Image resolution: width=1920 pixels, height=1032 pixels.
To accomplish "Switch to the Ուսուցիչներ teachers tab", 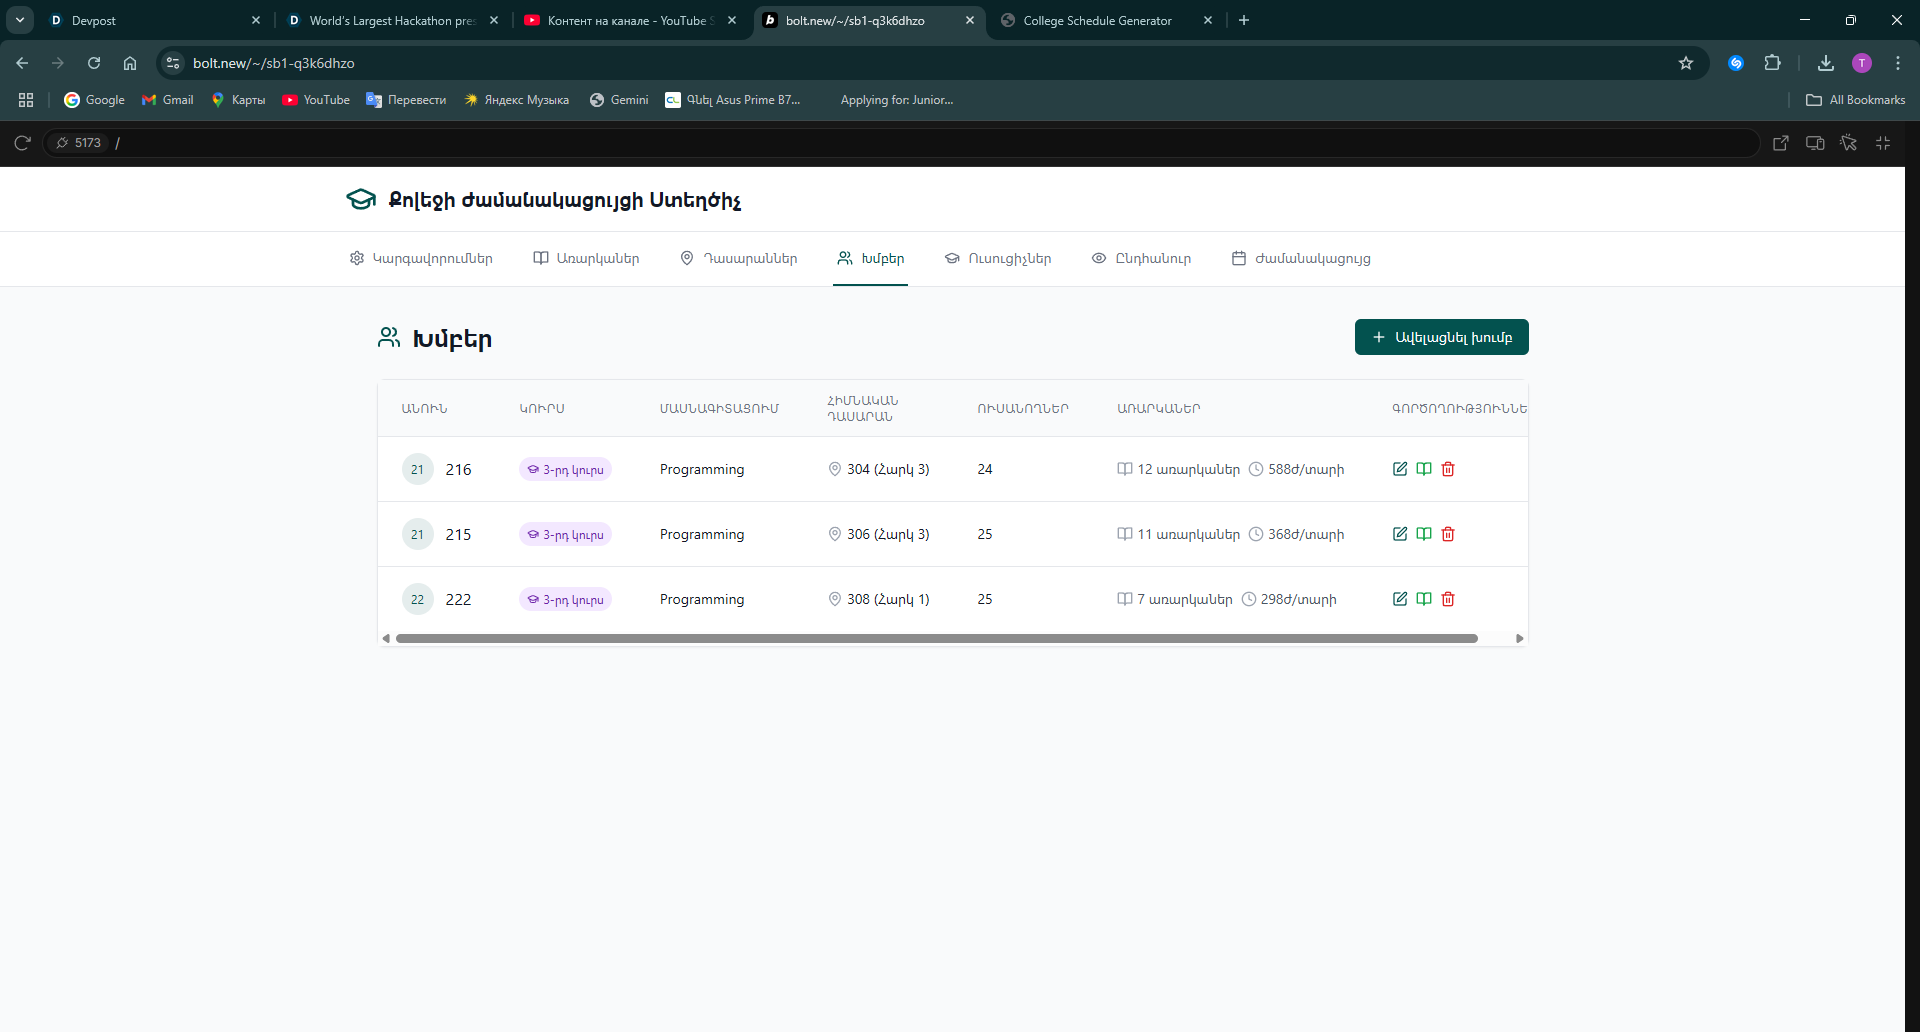I will [998, 258].
